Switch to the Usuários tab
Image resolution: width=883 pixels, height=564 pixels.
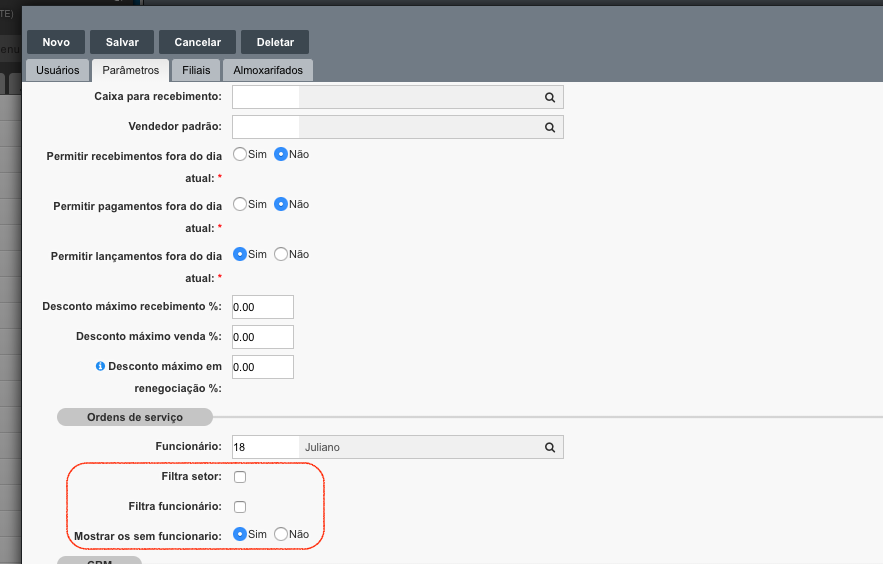(57, 70)
